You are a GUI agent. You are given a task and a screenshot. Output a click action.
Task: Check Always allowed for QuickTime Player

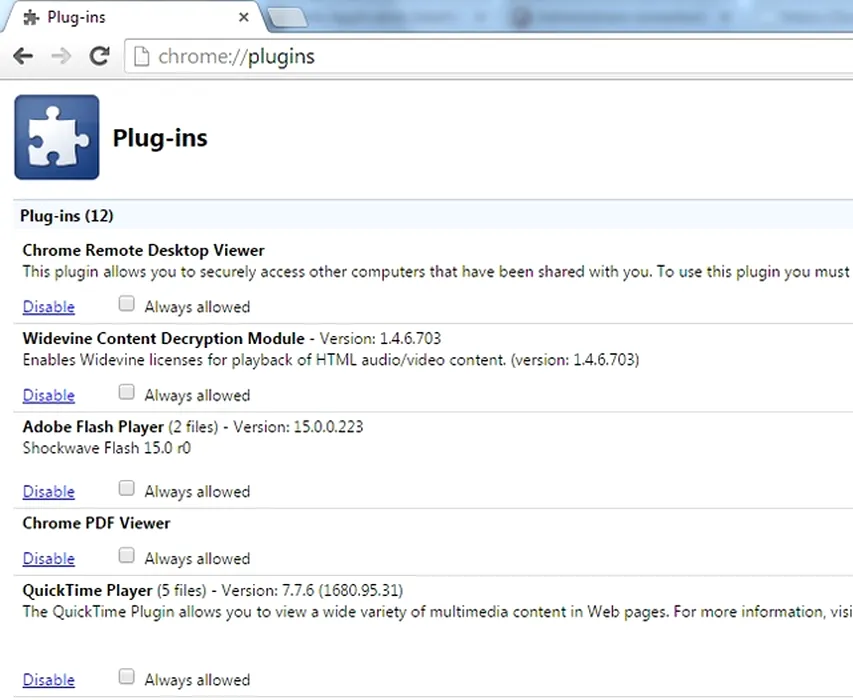pos(127,677)
